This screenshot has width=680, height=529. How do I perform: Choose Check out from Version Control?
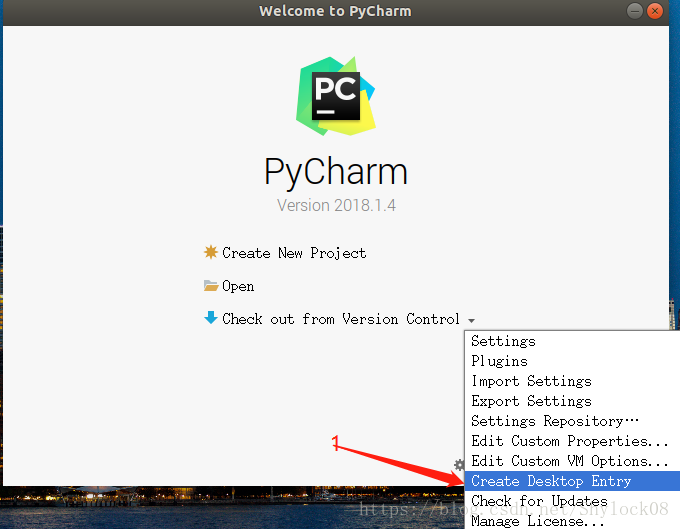[x=340, y=319]
